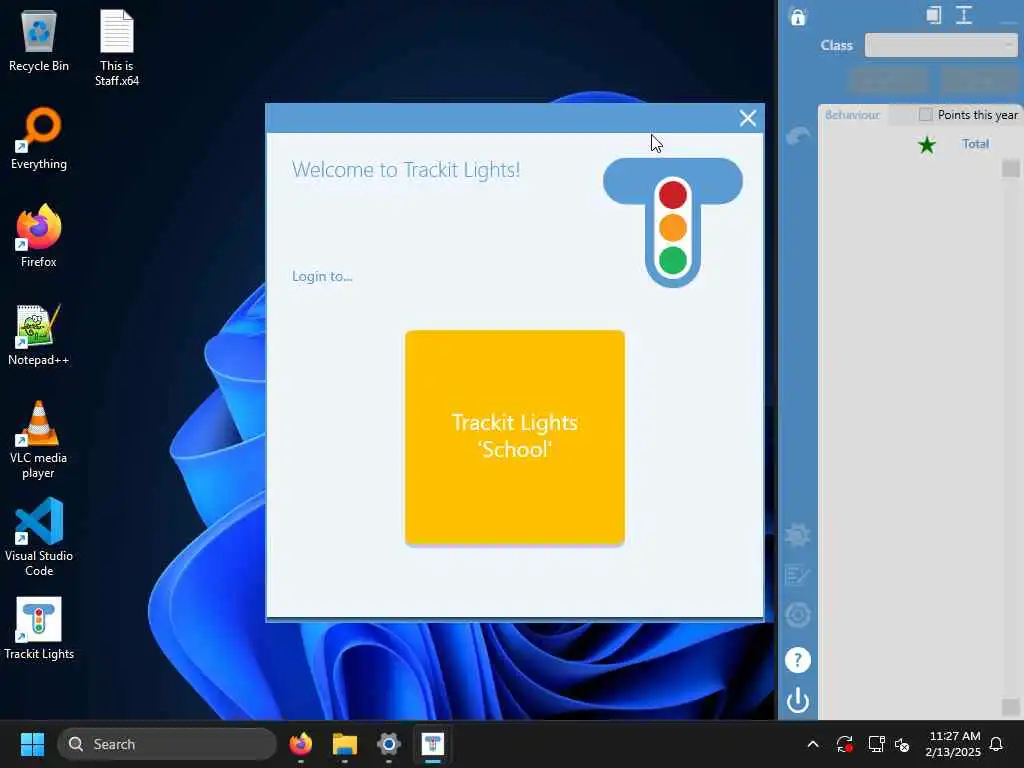This screenshot has width=1024, height=768.
Task: Click the Total column label
Action: click(x=975, y=144)
